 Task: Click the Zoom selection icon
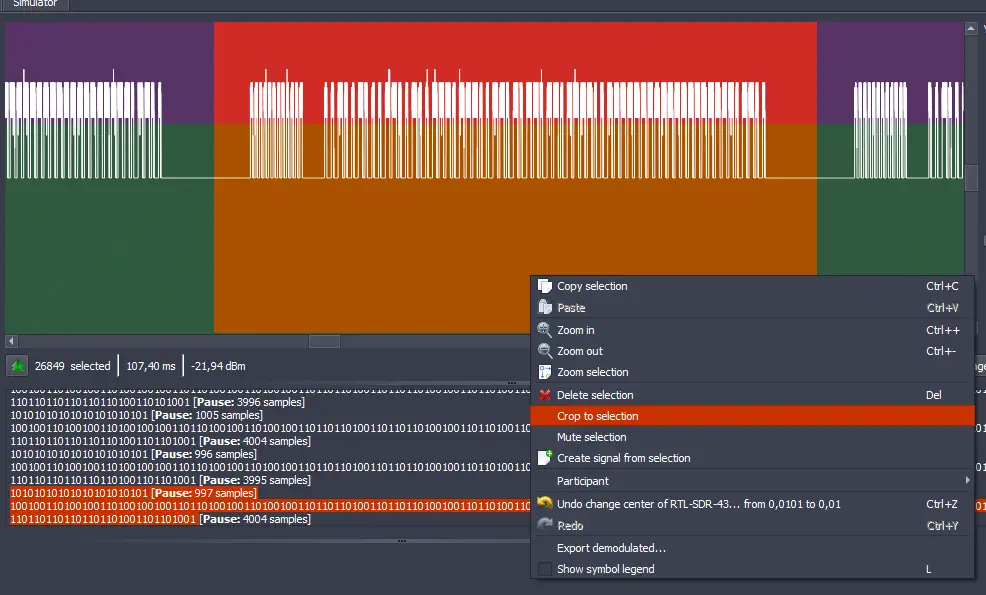[x=545, y=372]
